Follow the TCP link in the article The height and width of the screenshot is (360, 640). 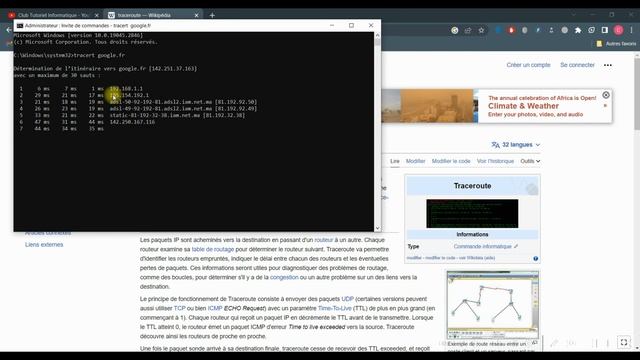[180, 309]
